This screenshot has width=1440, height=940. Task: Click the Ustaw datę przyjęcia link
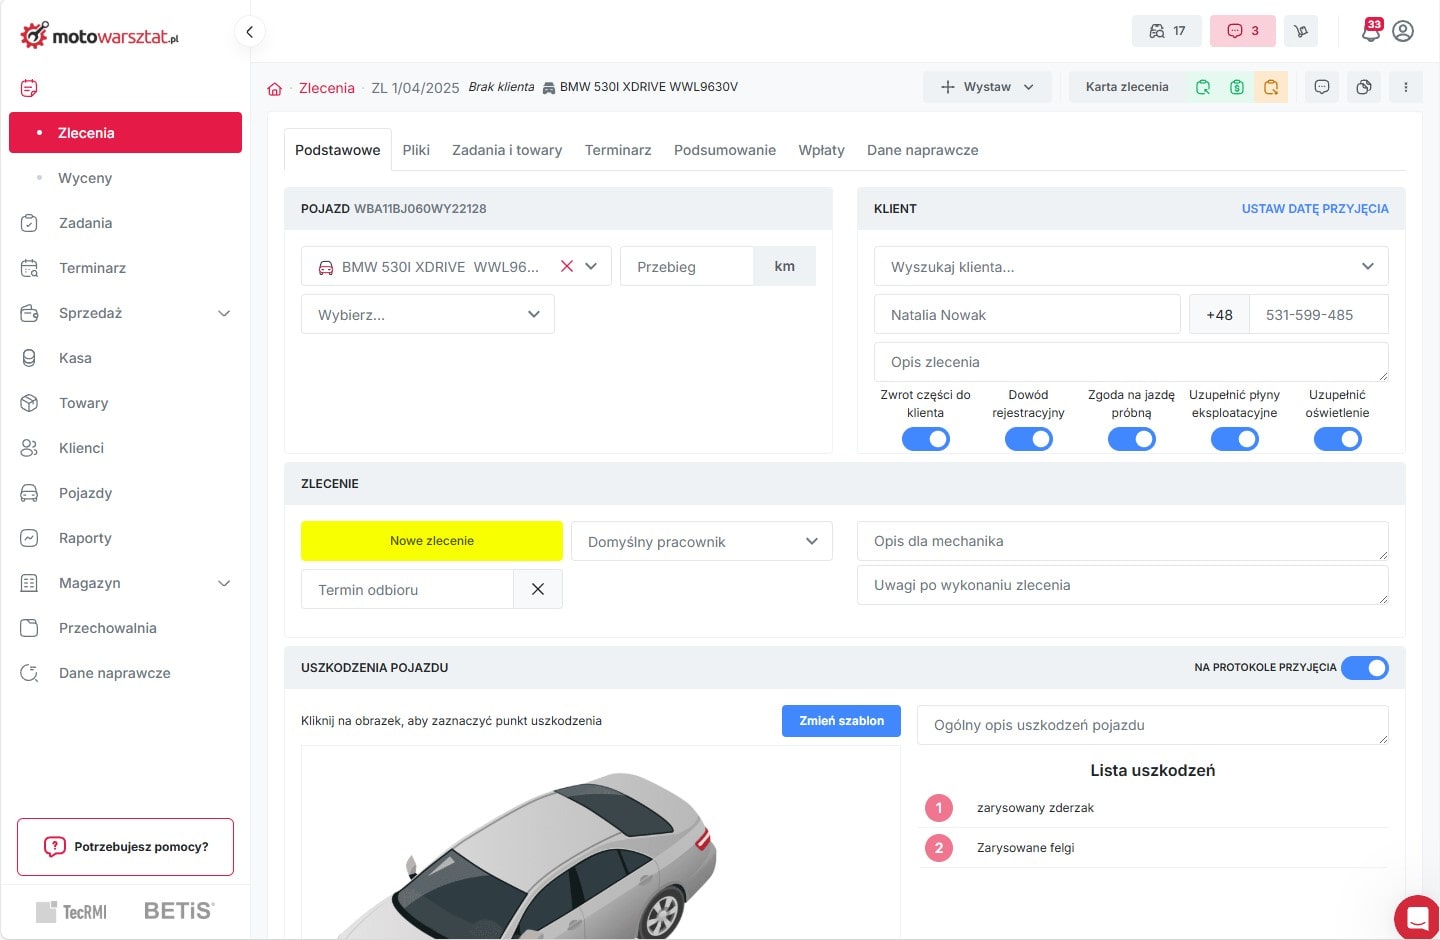pyautogui.click(x=1314, y=209)
